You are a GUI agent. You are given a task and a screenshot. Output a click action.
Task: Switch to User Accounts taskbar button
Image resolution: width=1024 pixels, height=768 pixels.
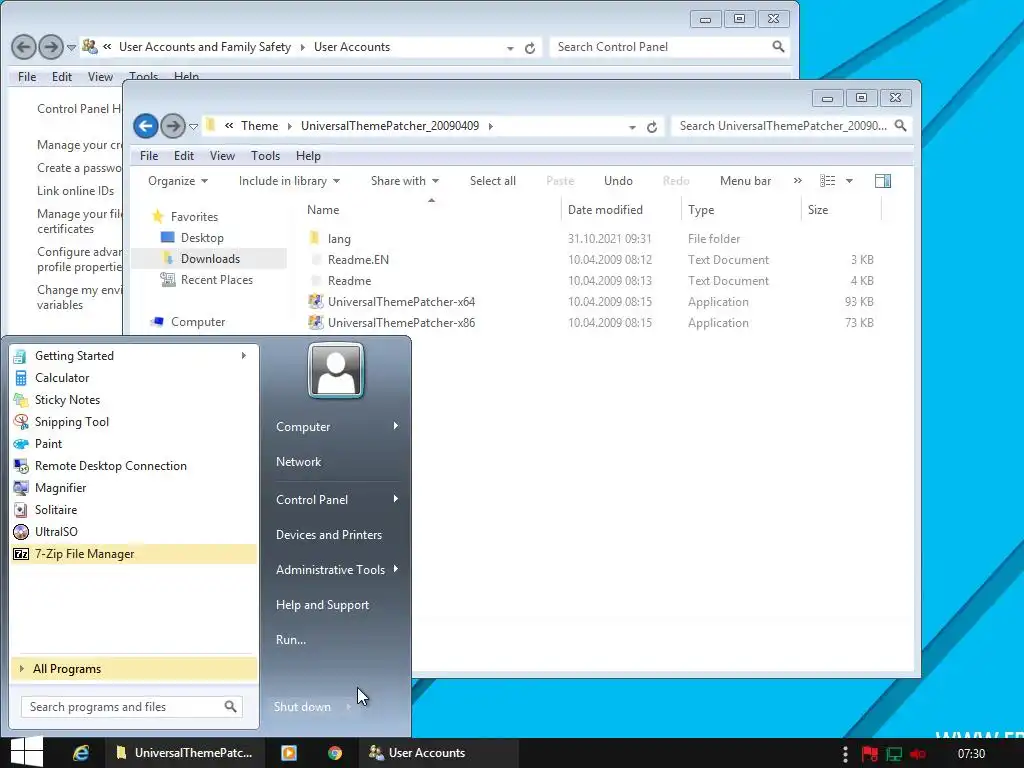438,753
